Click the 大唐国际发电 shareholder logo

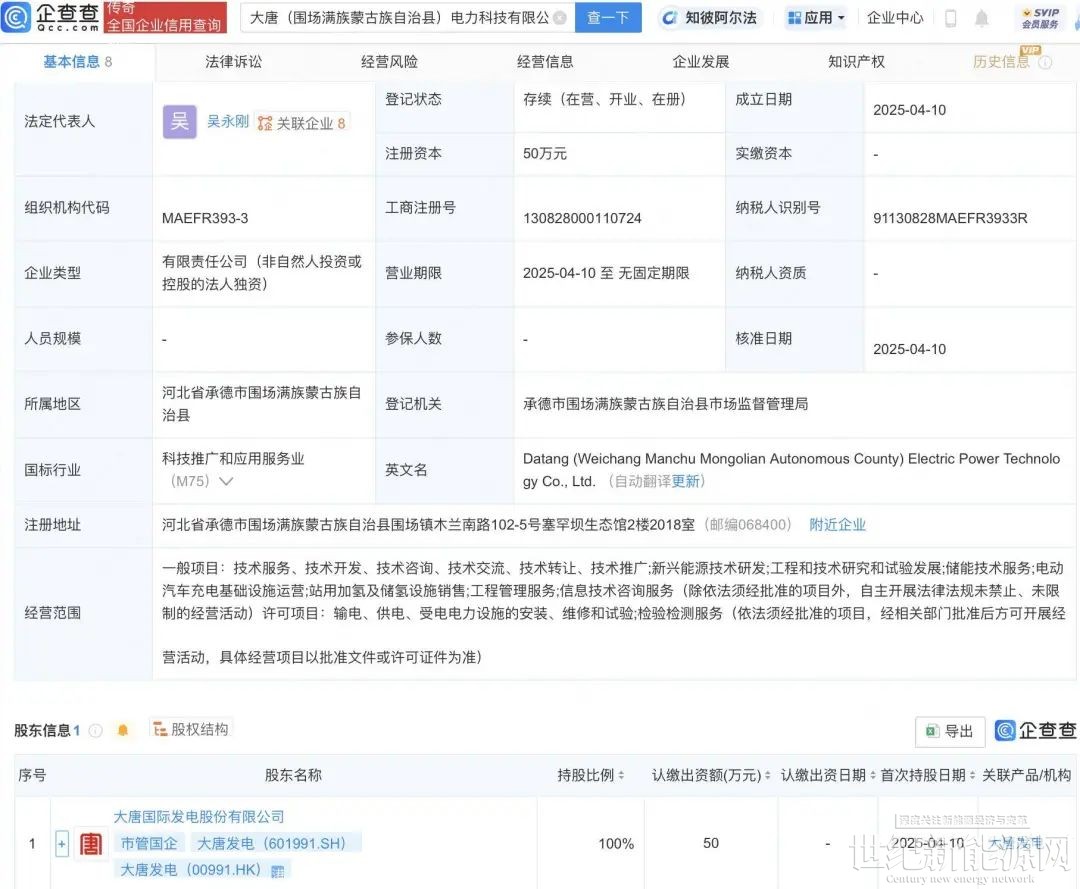91,844
